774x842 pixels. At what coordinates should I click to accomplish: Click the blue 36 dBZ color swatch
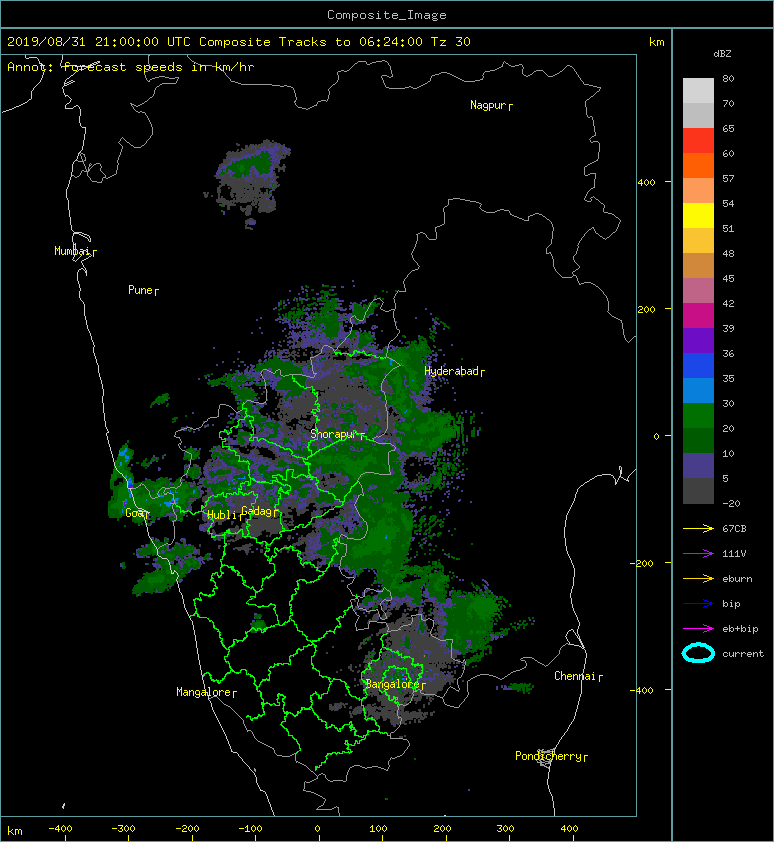[x=698, y=366]
